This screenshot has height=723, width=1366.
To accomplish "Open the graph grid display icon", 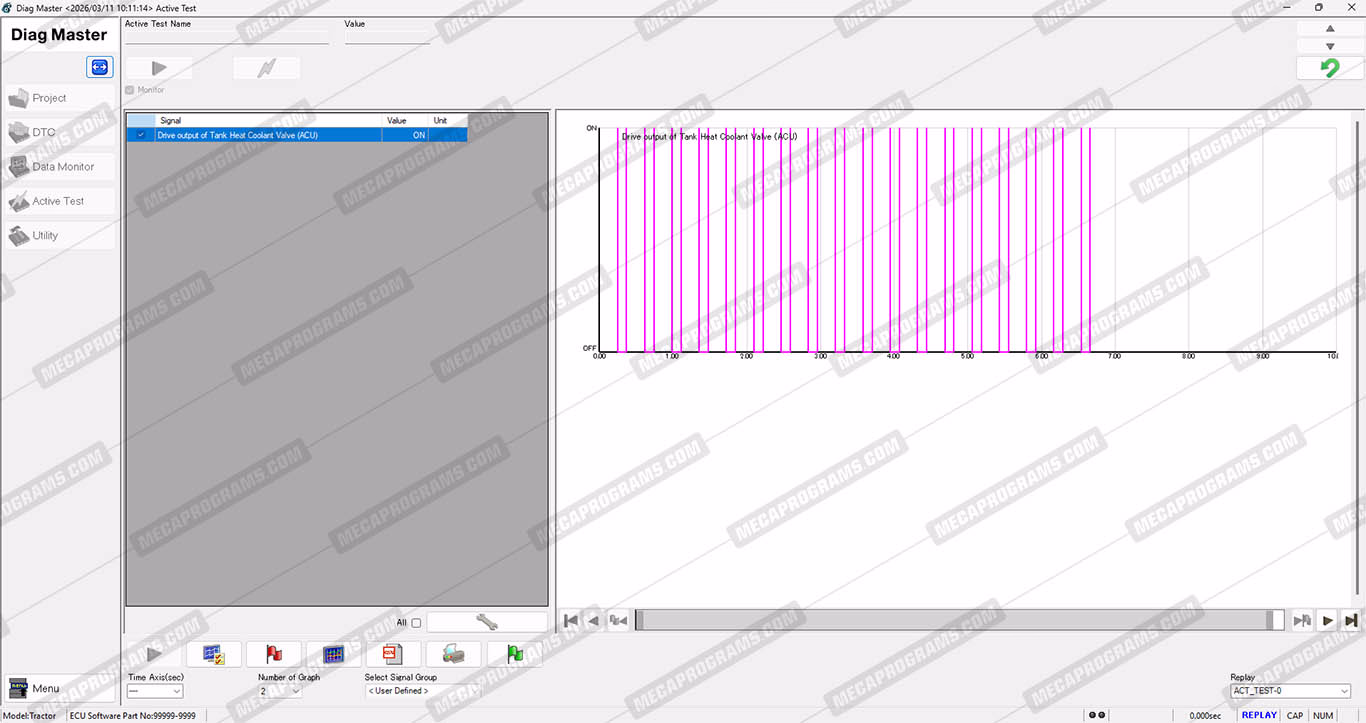I will point(333,654).
